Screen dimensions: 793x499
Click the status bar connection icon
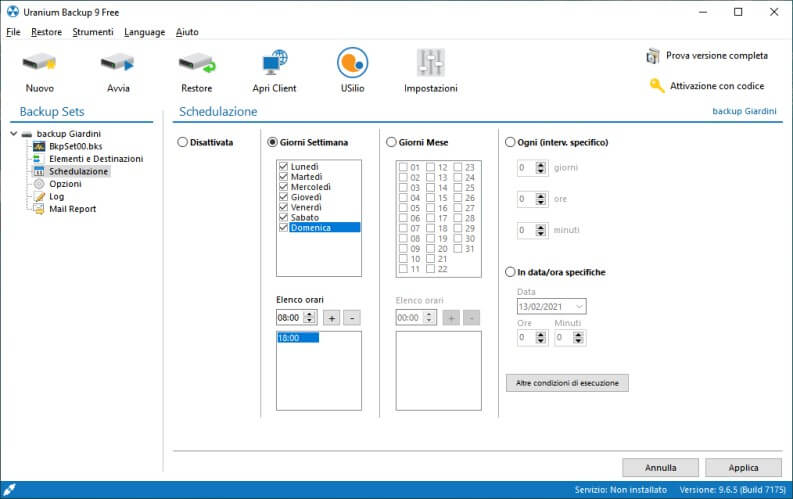point(9,490)
